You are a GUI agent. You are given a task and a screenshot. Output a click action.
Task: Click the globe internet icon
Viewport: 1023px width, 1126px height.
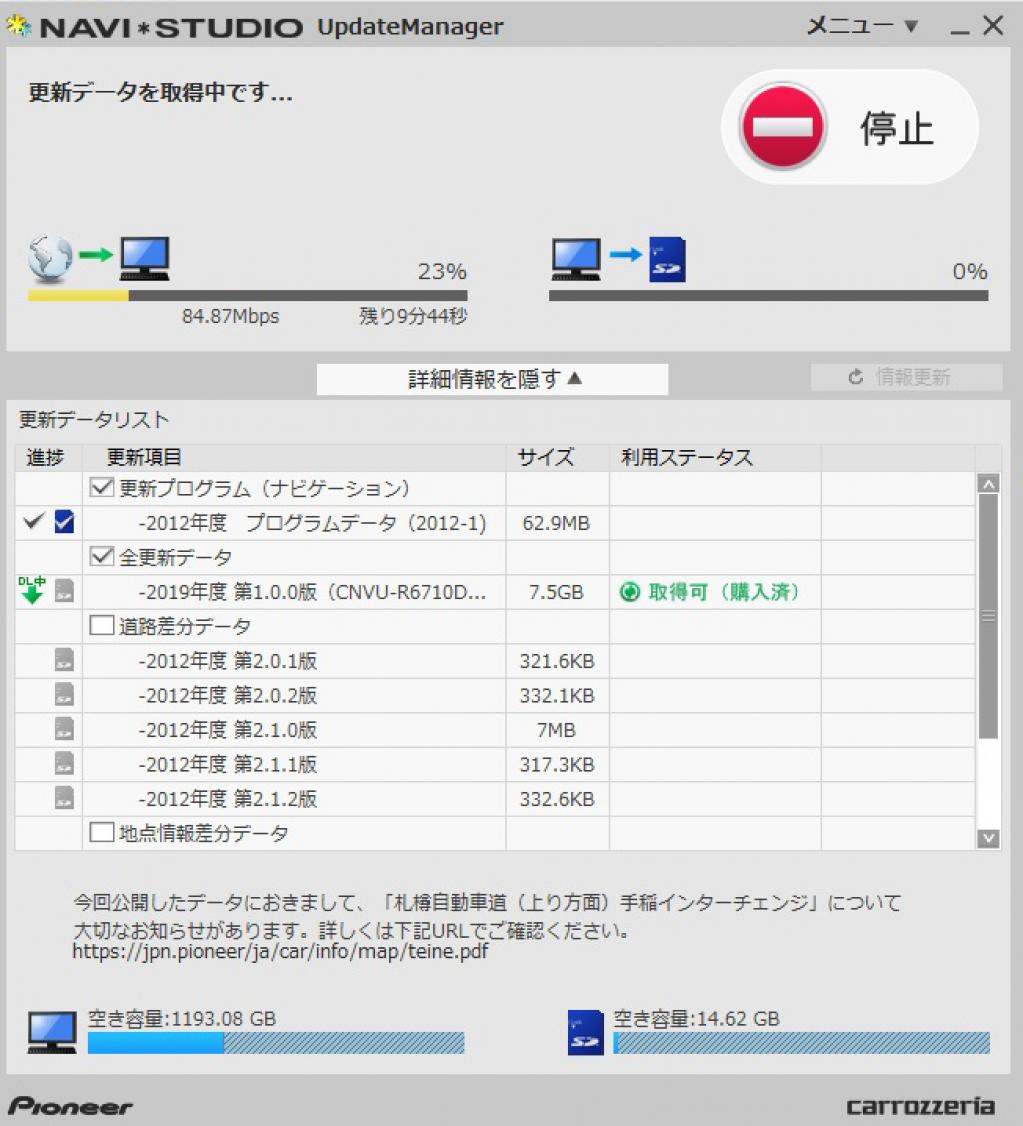click(50, 257)
